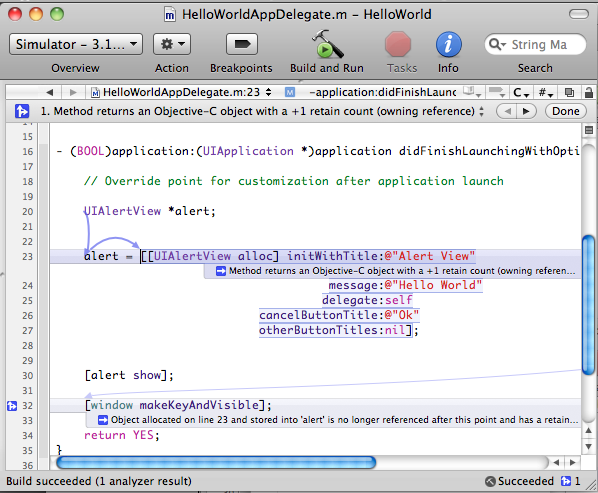Click 'delegate:self' code text
The width and height of the screenshot is (598, 493).
(367, 300)
